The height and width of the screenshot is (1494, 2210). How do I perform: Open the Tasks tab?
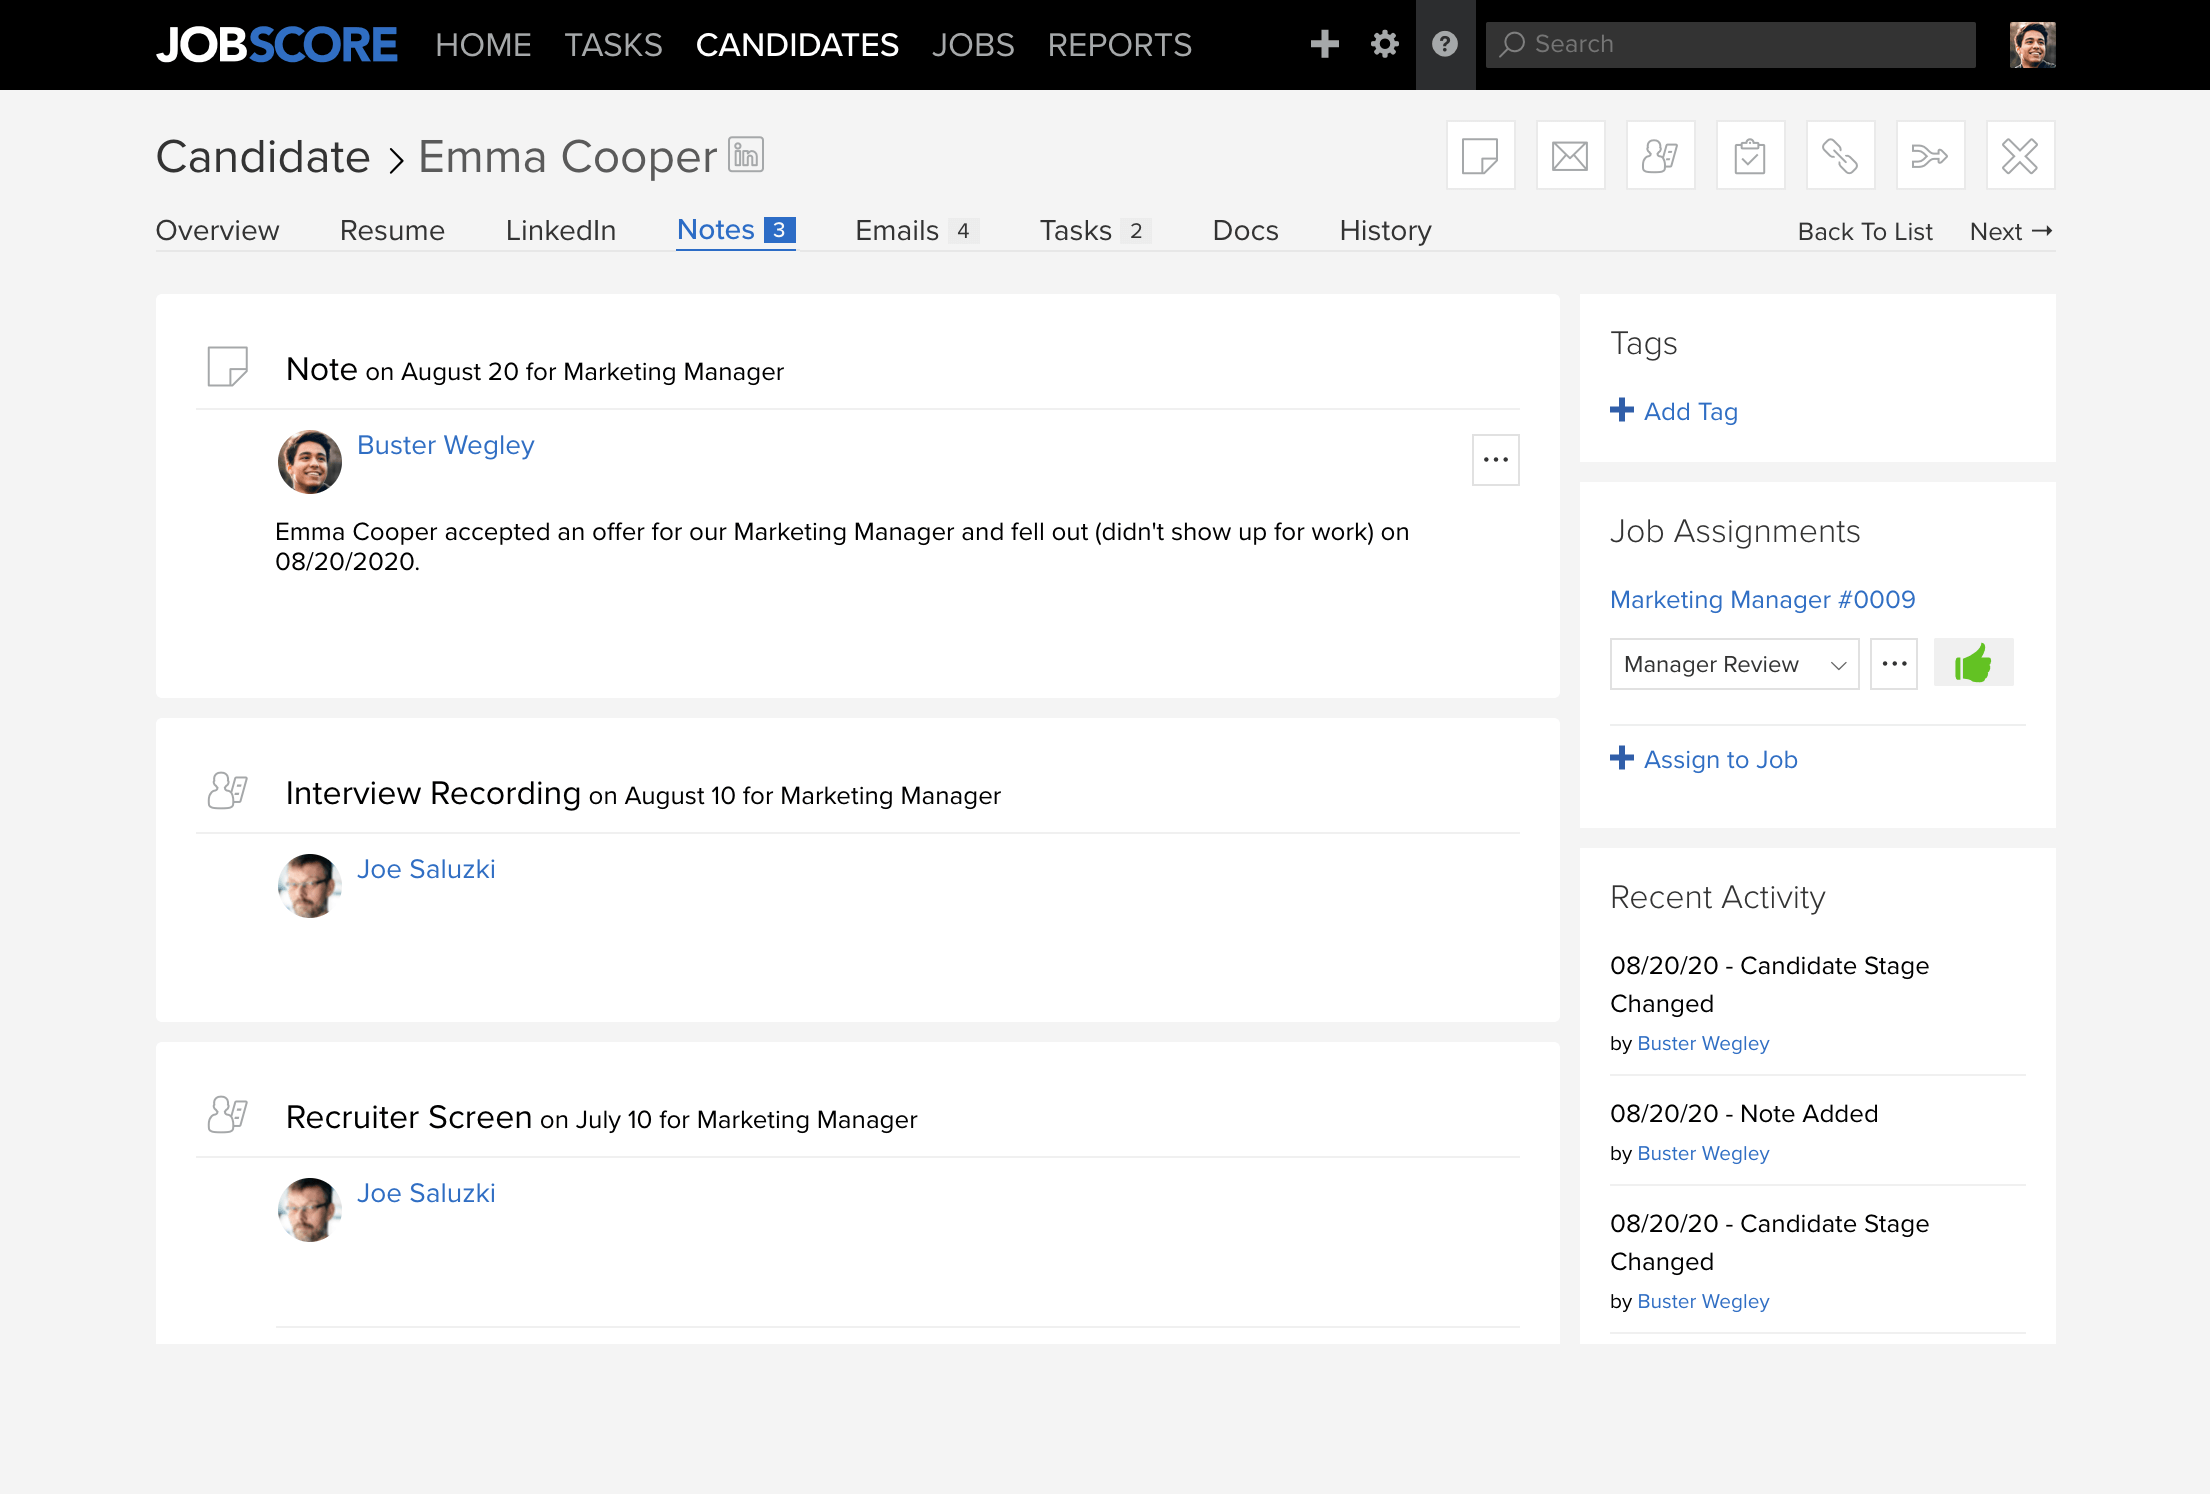click(x=1095, y=231)
